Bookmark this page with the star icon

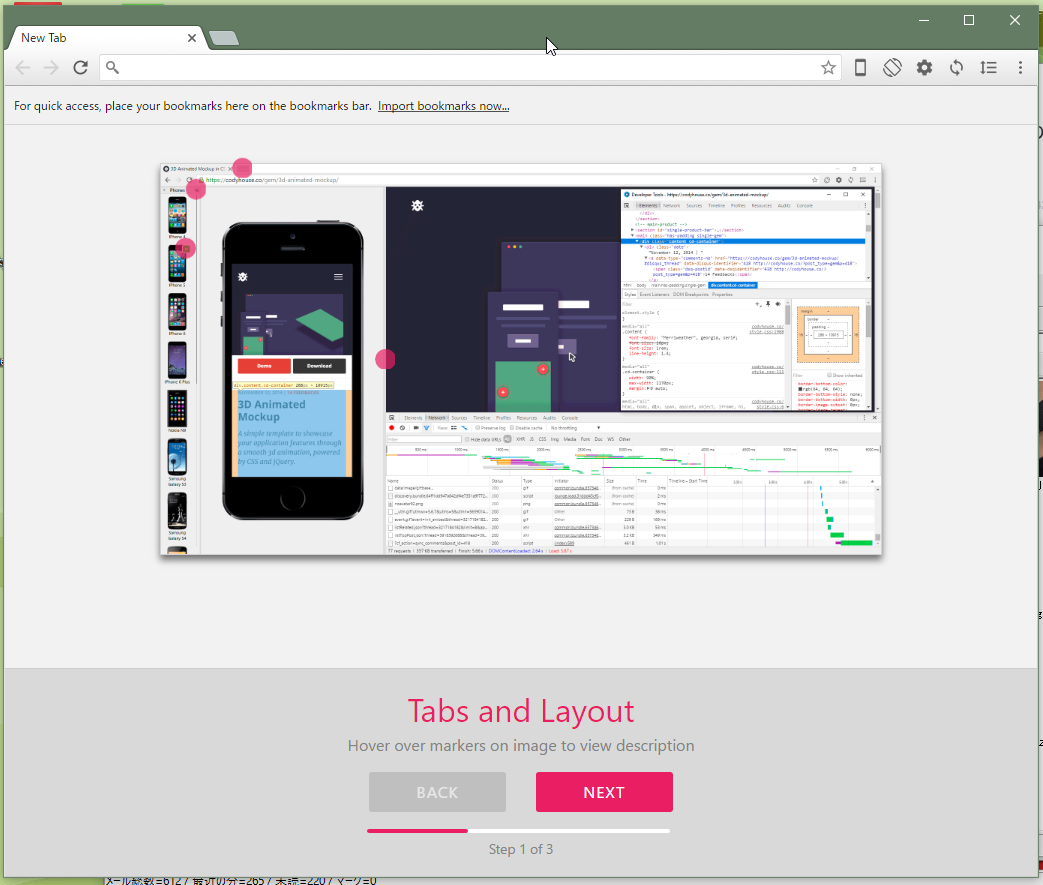[x=828, y=68]
